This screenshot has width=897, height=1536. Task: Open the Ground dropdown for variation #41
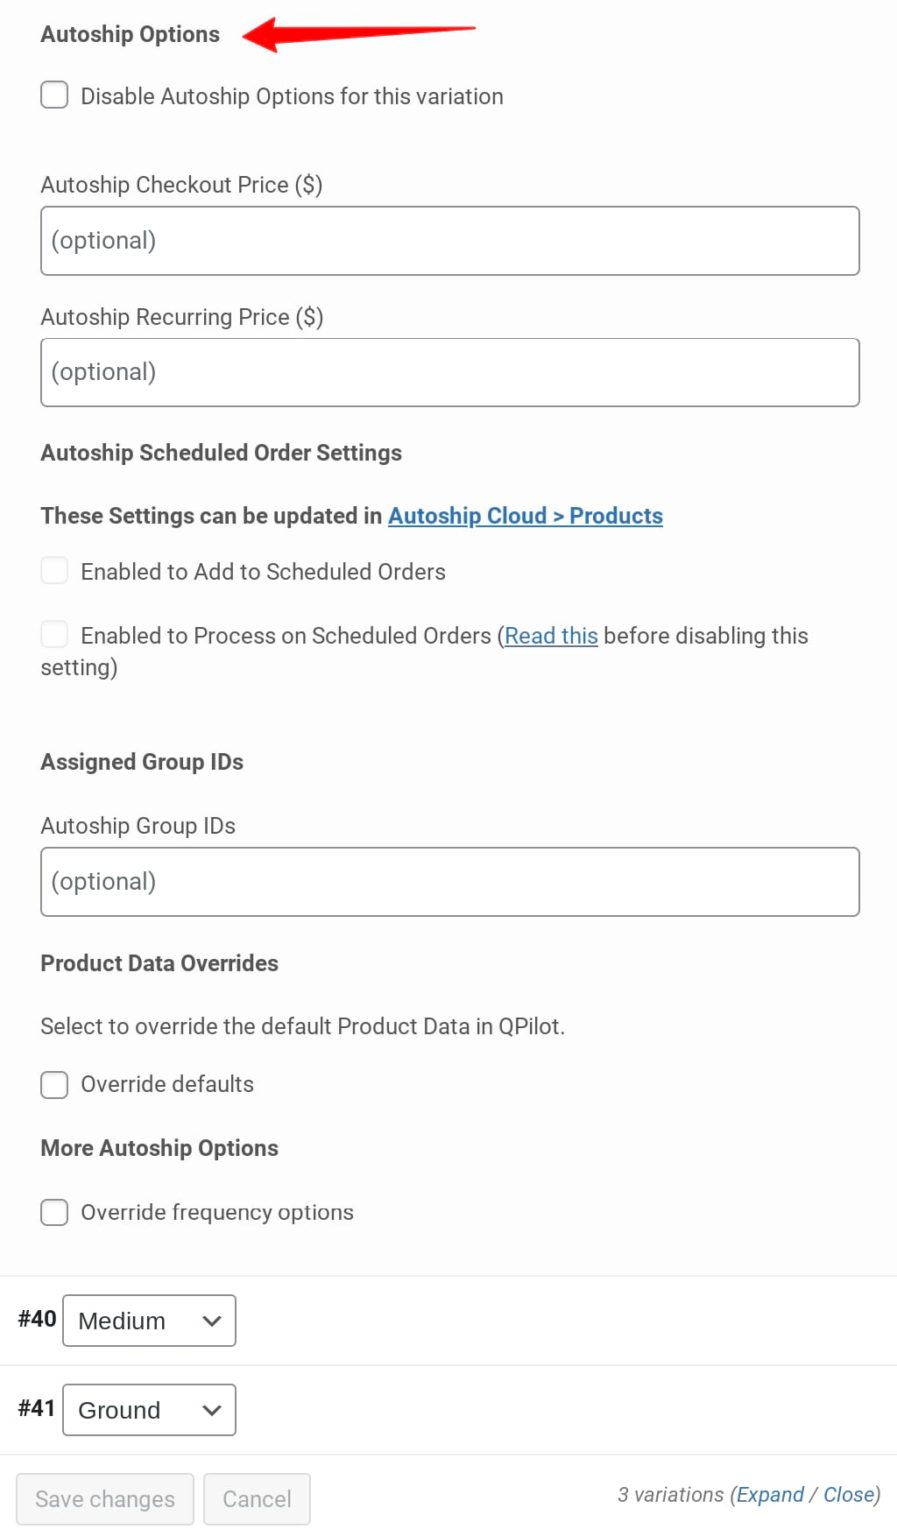coord(148,1410)
